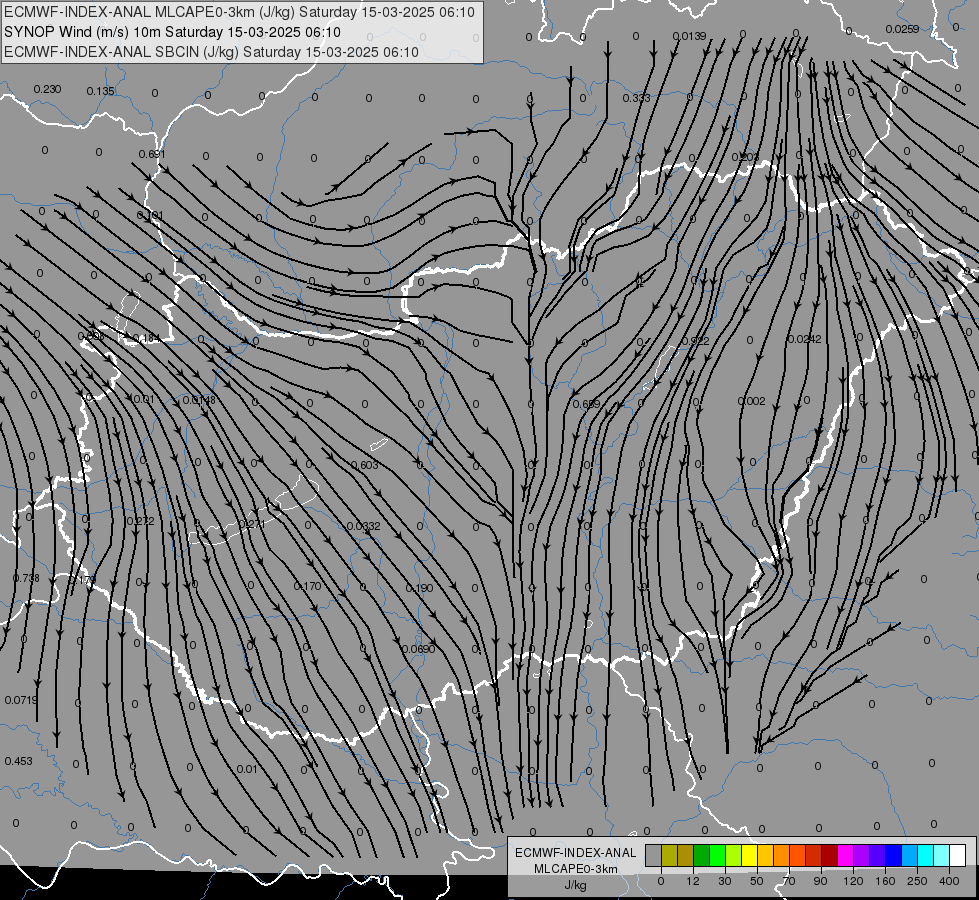Click the map value 0.230
This screenshot has width=979, height=900.
pos(47,89)
